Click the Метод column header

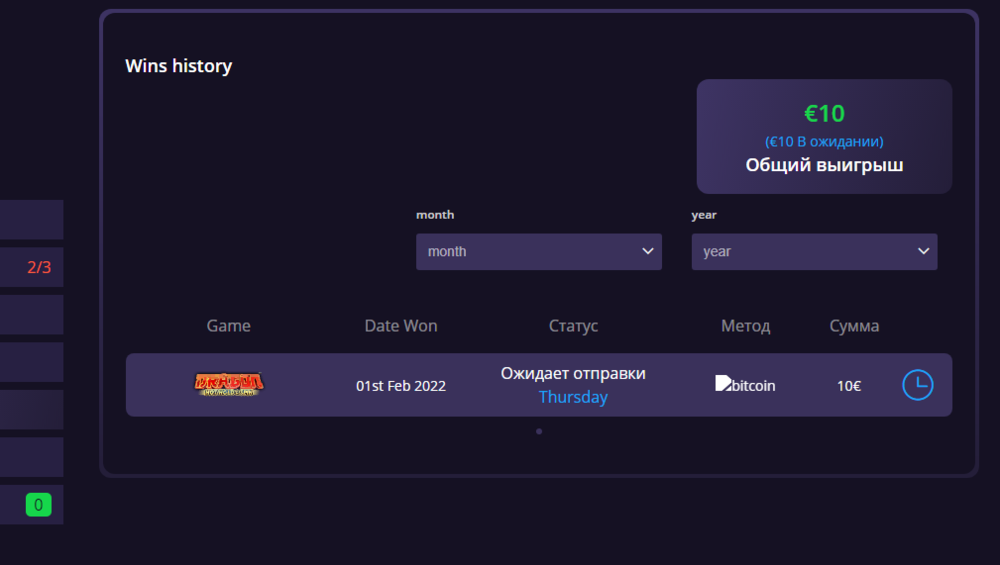coord(746,326)
